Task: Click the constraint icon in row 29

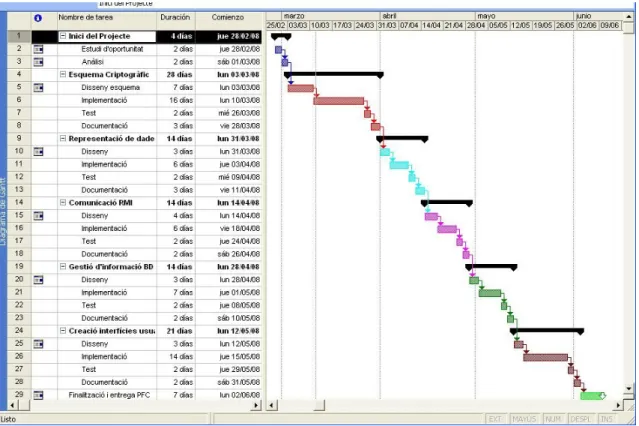Action: coord(38,395)
